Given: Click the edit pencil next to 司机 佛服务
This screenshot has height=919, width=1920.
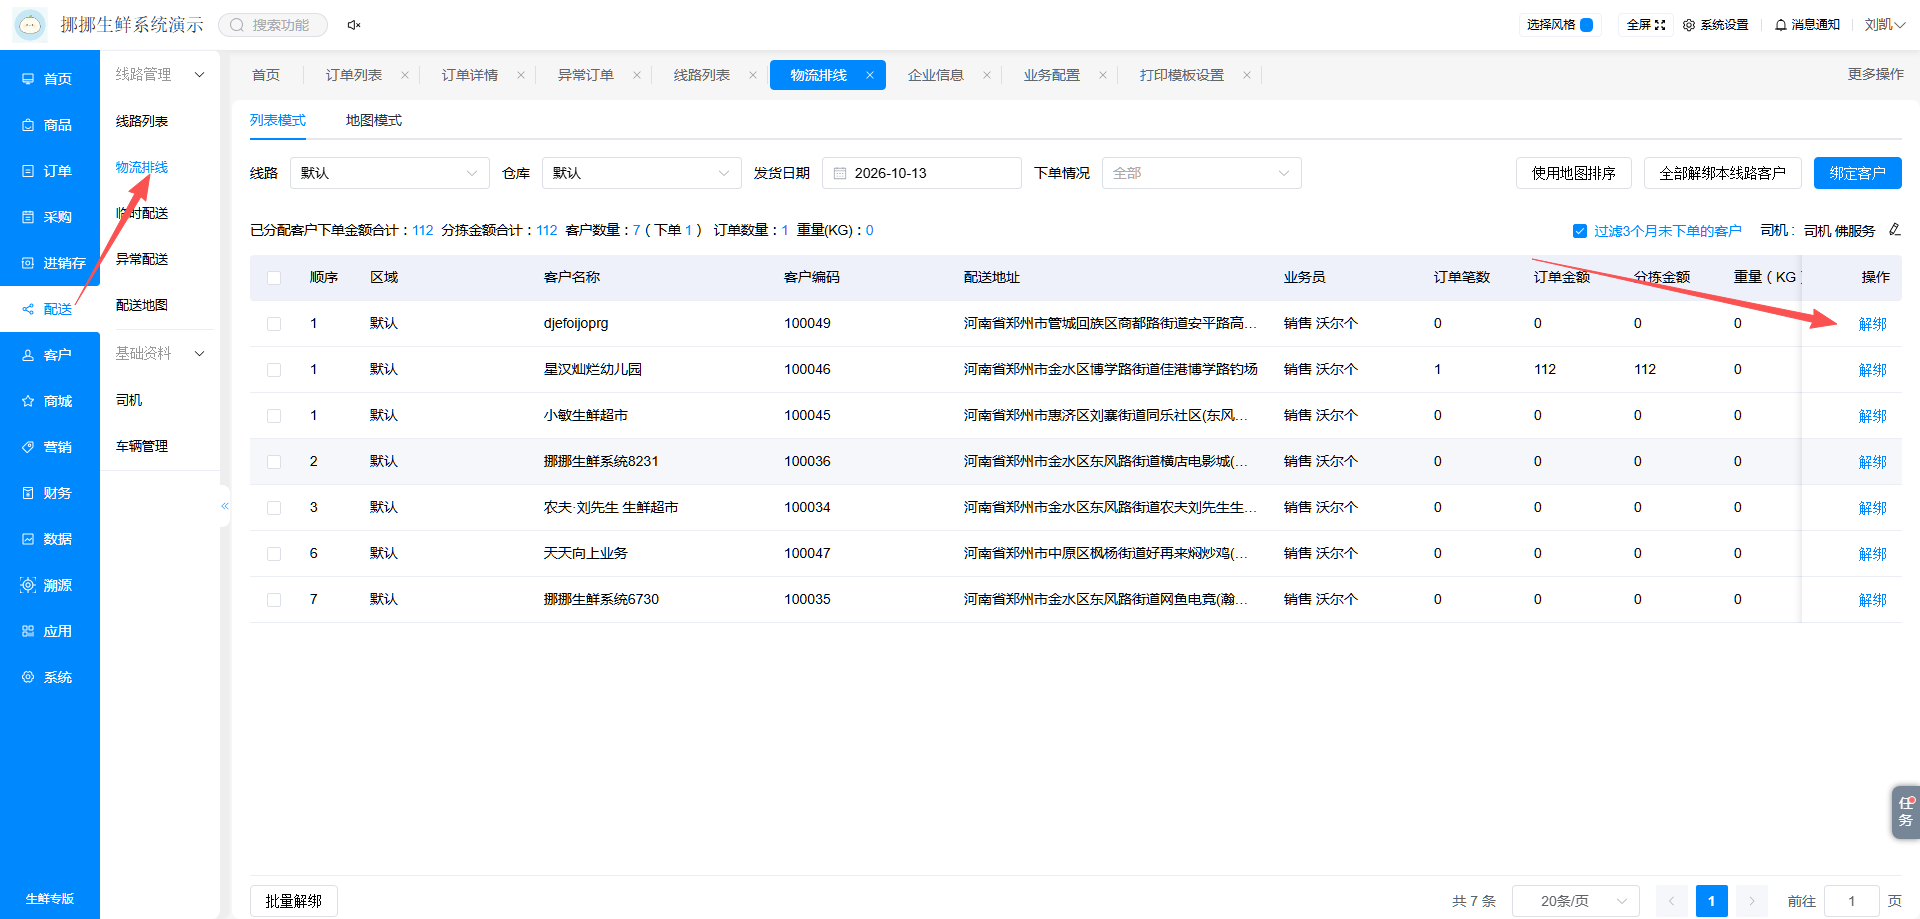Looking at the screenshot, I should click(x=1894, y=230).
